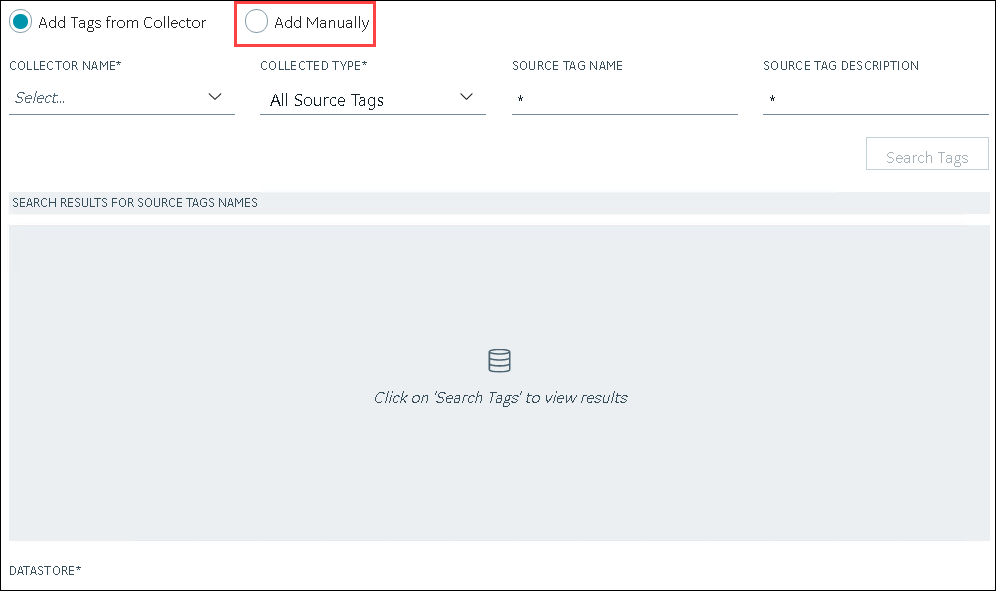This screenshot has width=996, height=591.
Task: Open the Collector Name Select... dropdown
Action: coord(122,98)
